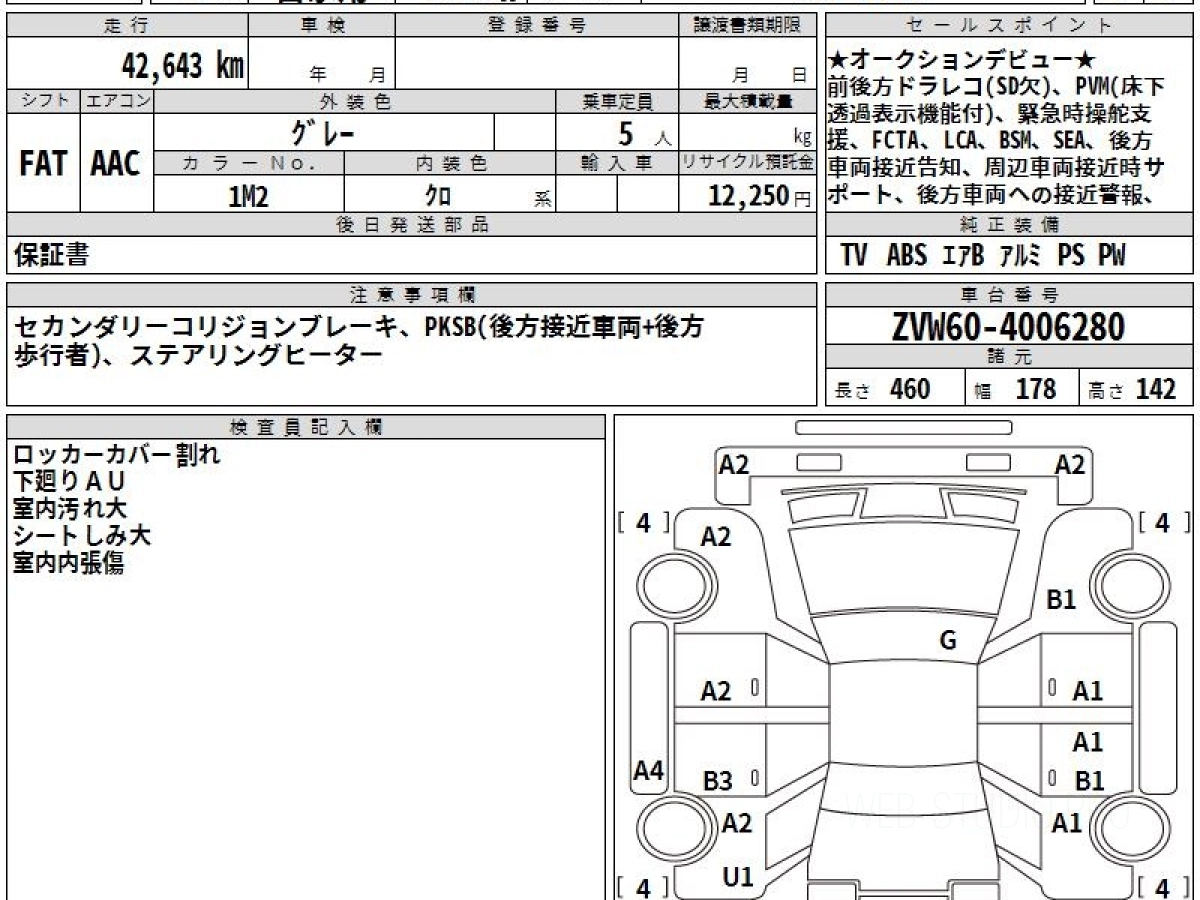Click the 検査員記入欄 header
This screenshot has height=900, width=1200.
click(306, 427)
